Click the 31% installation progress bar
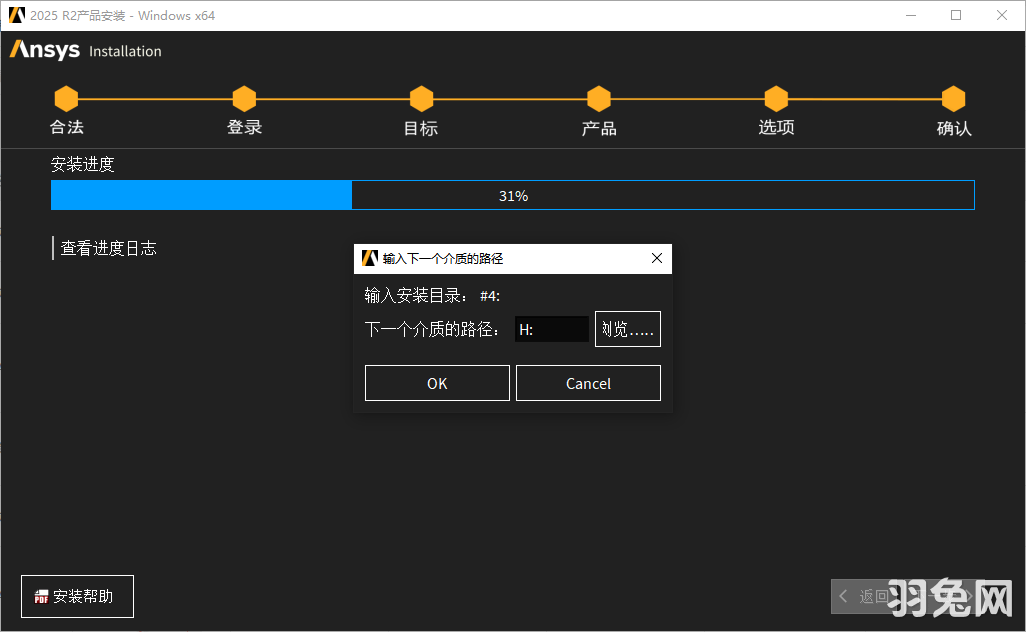1026x632 pixels. click(x=513, y=195)
